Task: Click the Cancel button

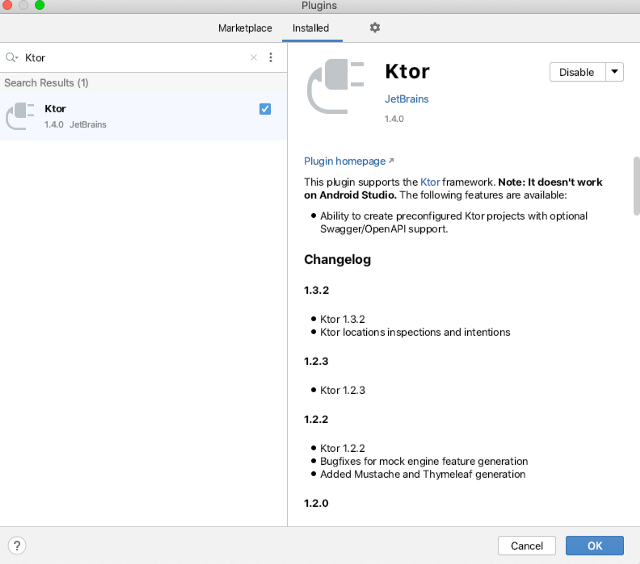Action: (x=527, y=546)
